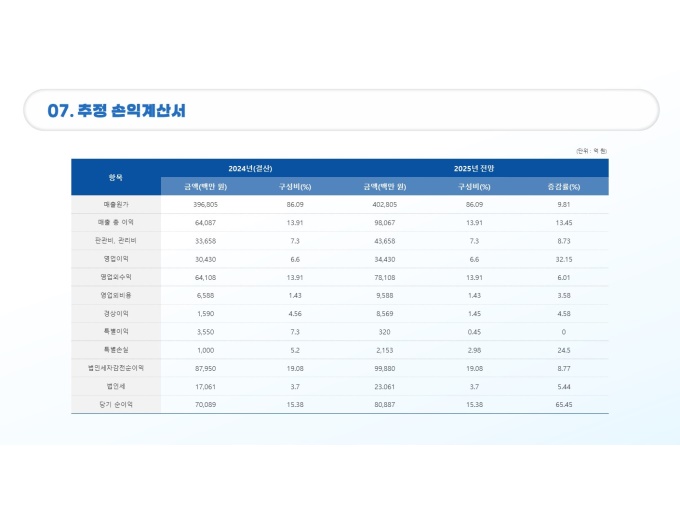
Task: Click the 매출원가 row label
Action: point(116,204)
